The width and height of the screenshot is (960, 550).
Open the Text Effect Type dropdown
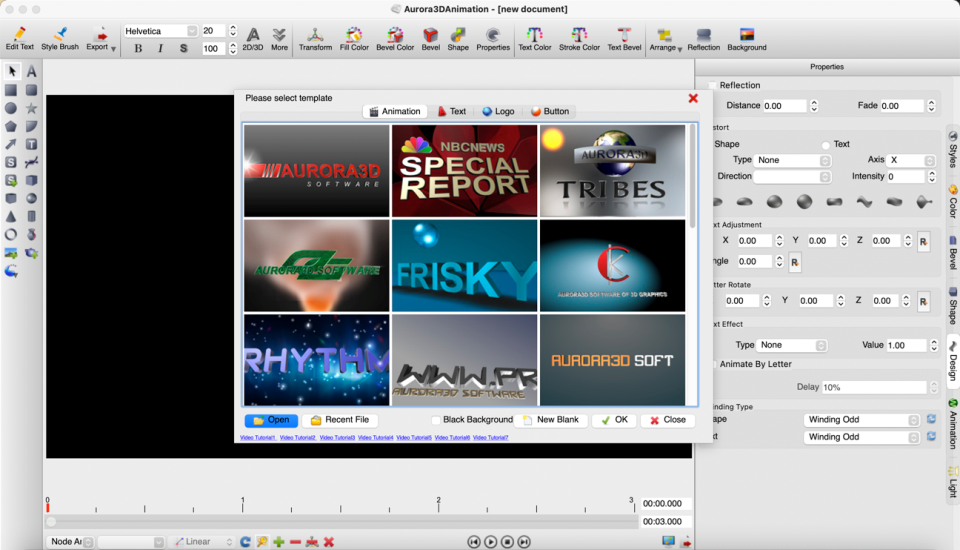pyautogui.click(x=792, y=345)
